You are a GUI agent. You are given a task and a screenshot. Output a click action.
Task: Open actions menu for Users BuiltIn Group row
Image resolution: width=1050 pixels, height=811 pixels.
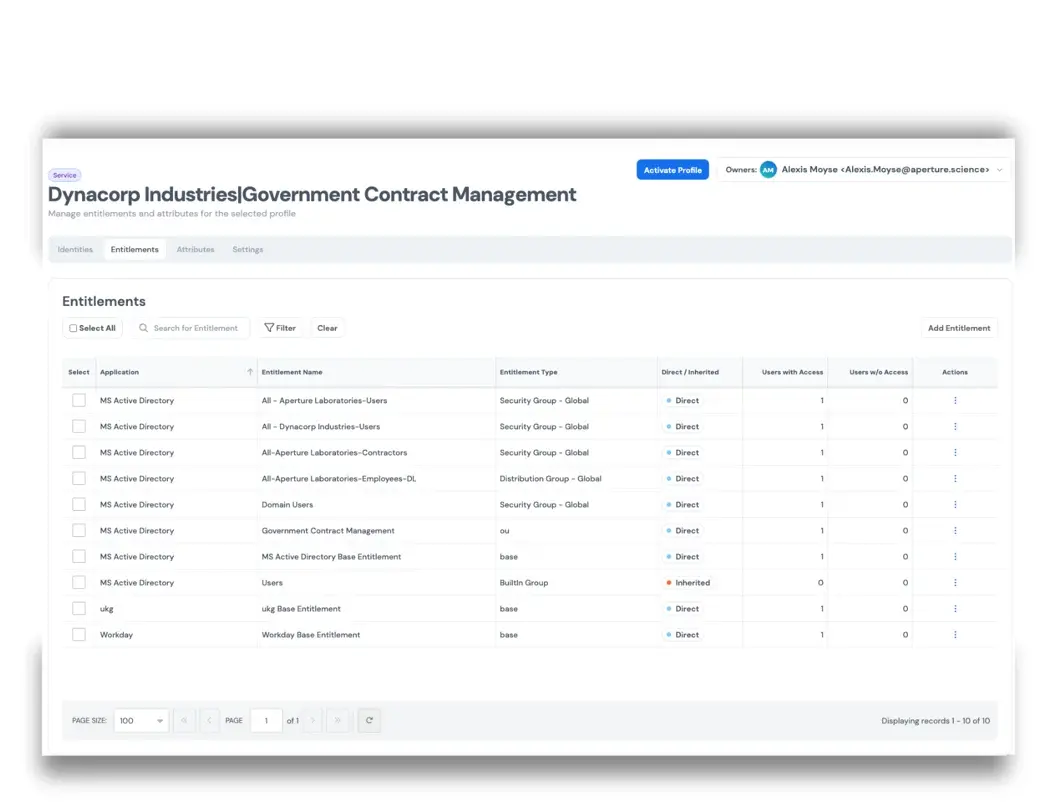pyautogui.click(x=955, y=583)
